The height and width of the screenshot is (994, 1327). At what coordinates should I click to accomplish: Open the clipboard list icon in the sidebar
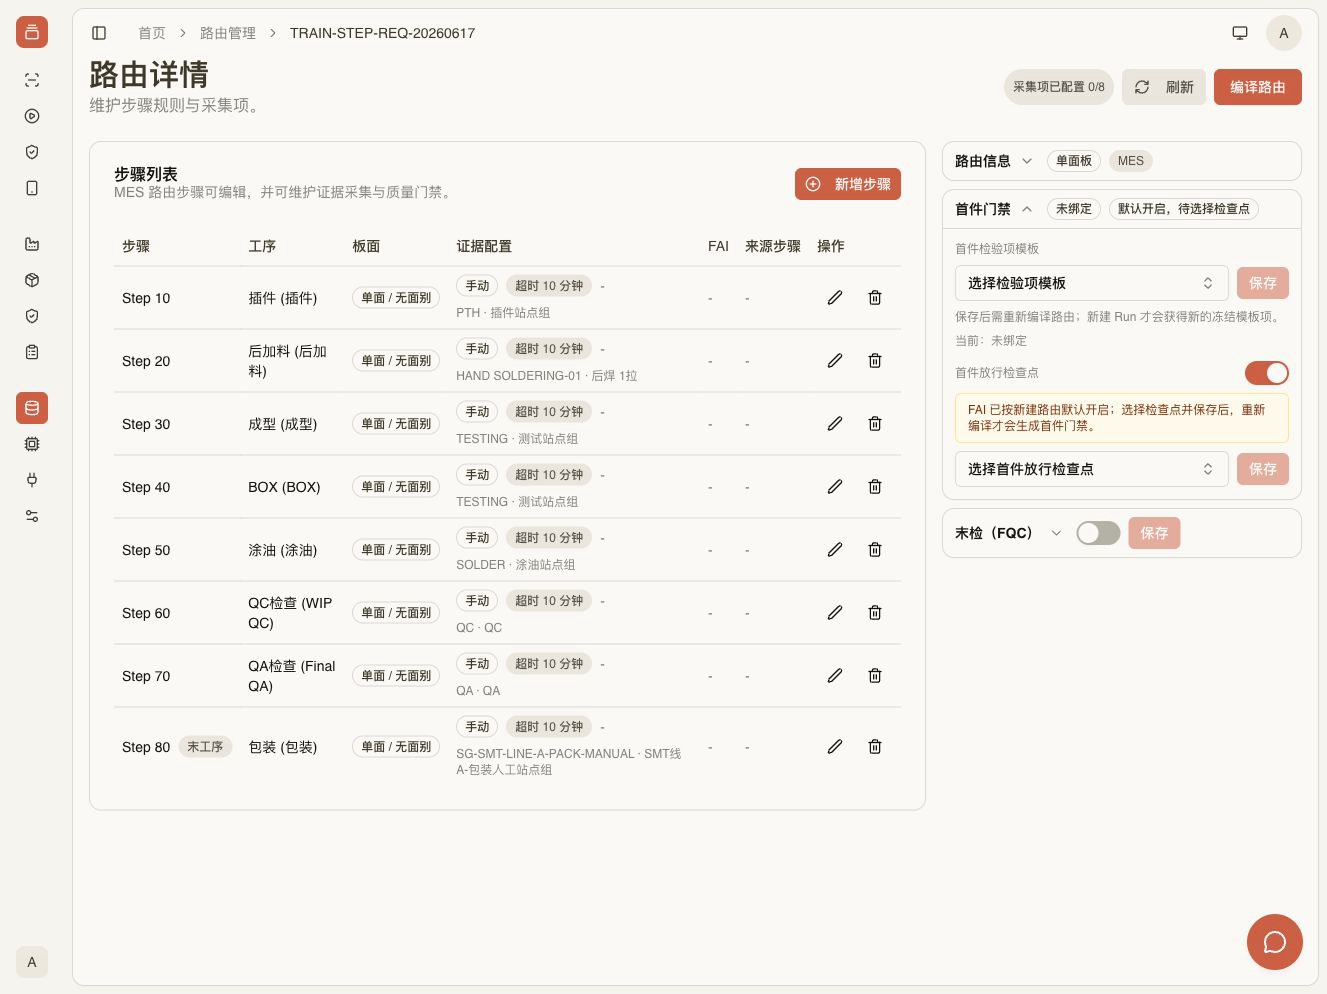click(32, 352)
